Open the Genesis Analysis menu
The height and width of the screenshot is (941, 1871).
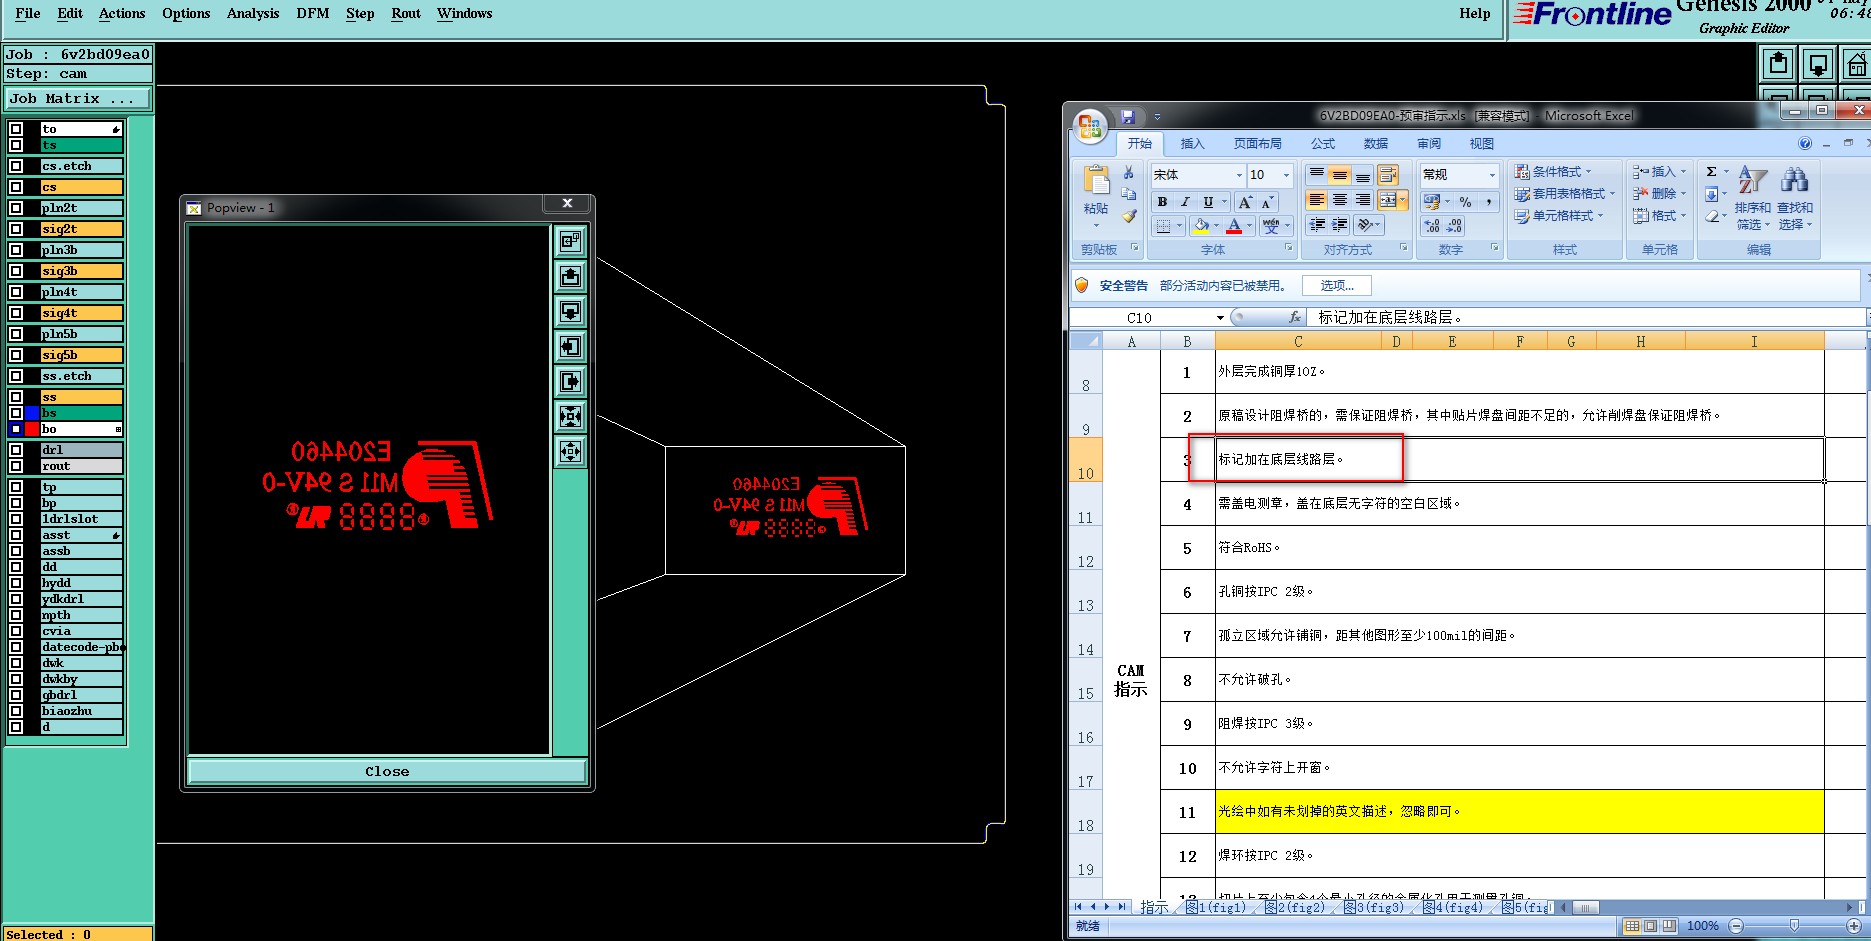pyautogui.click(x=253, y=13)
